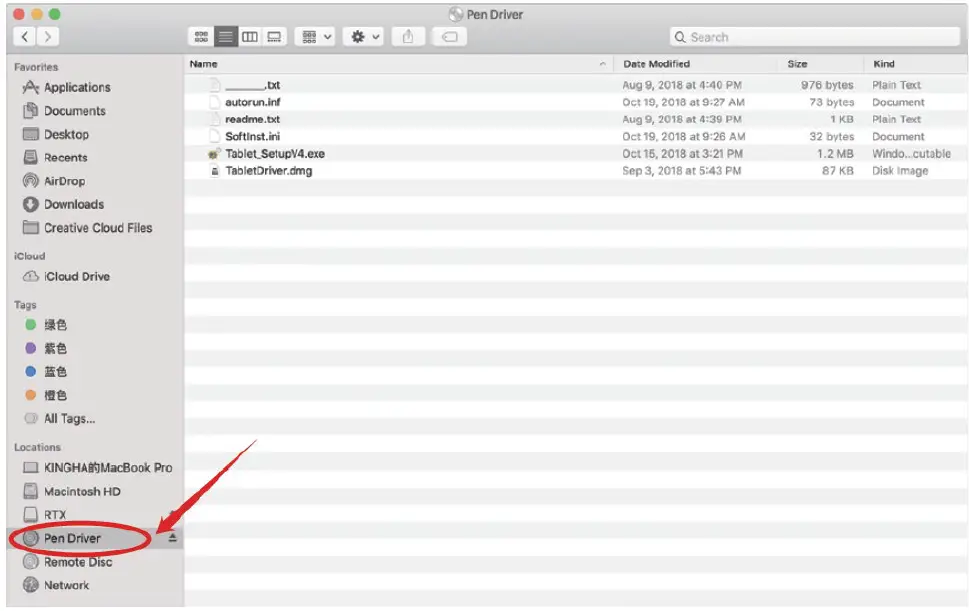This screenshot has height=611, width=969.
Task: Open iCloud Drive in the sidebar
Action: [76, 276]
